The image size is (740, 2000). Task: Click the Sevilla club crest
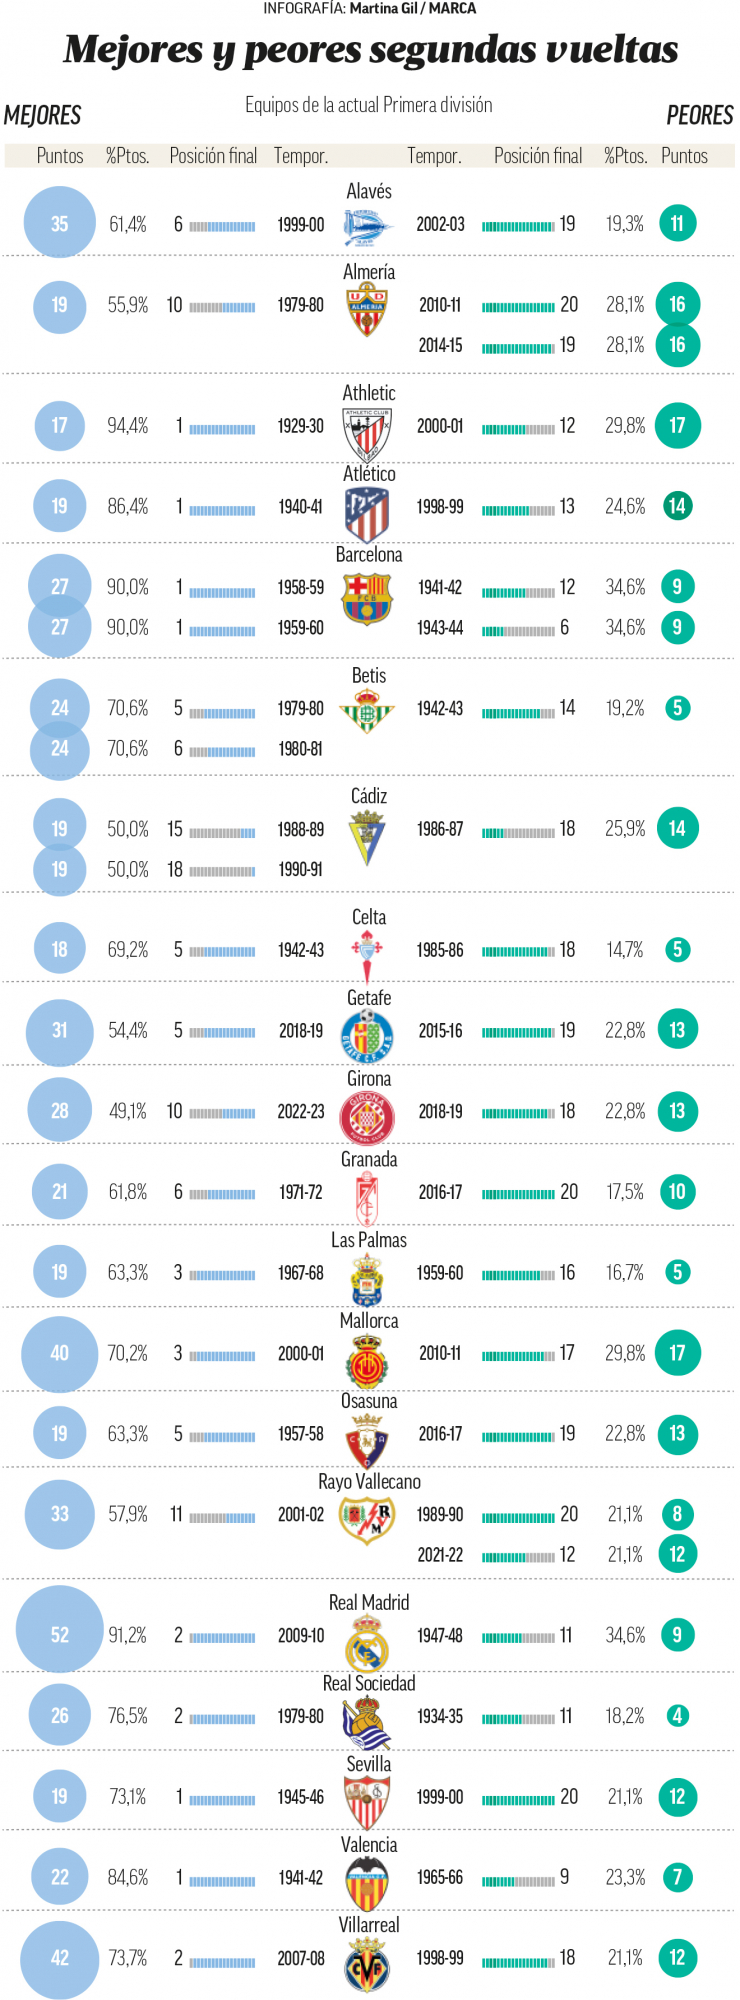pos(367,1803)
